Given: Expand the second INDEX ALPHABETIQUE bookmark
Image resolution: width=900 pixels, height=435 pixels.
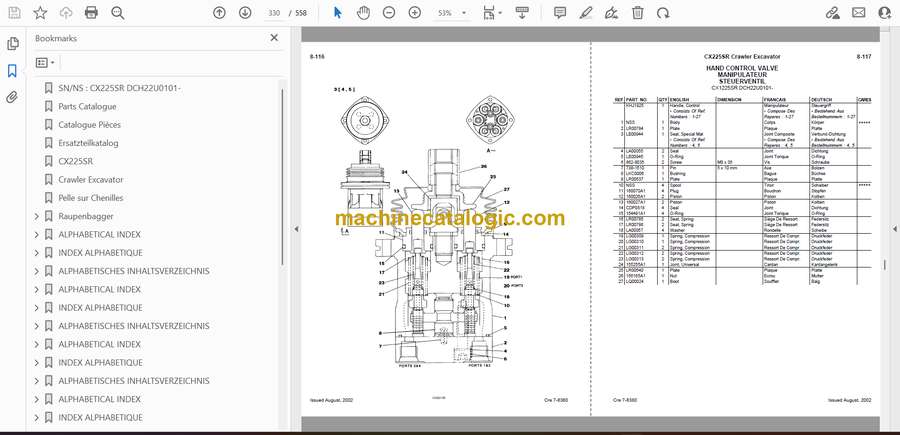Looking at the screenshot, I should 37,308.
